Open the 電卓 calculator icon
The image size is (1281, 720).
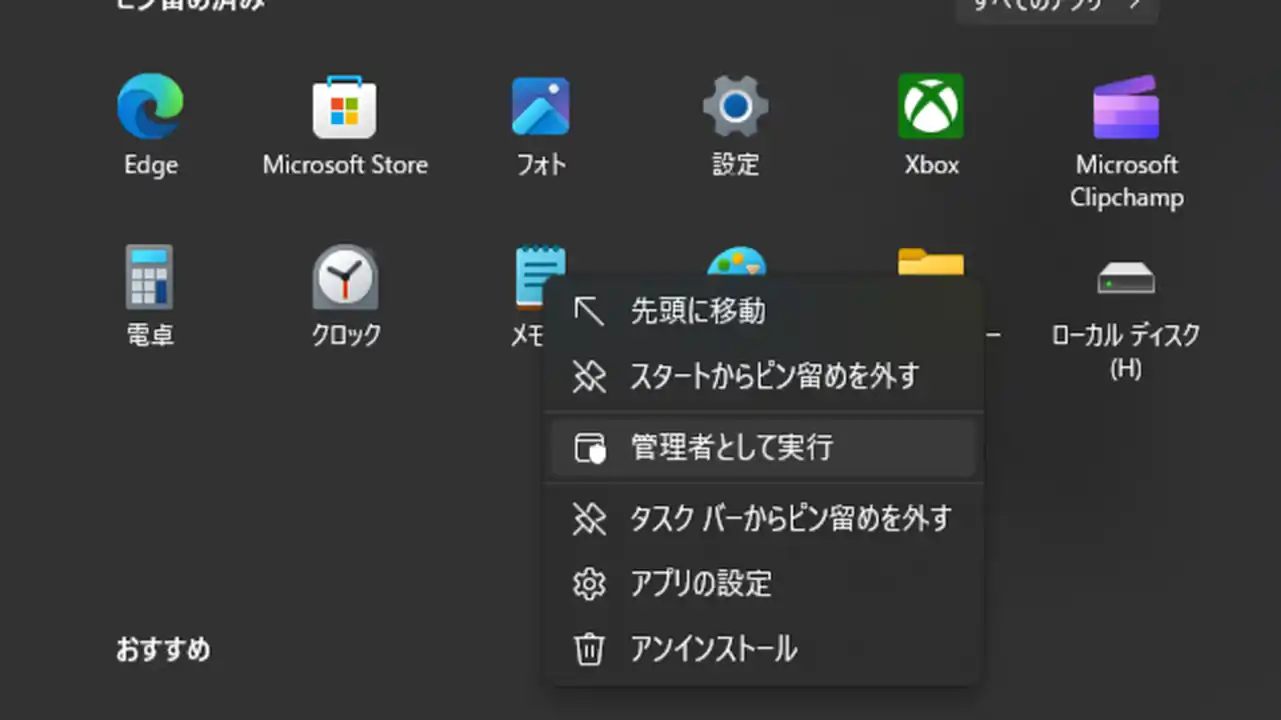tap(150, 276)
